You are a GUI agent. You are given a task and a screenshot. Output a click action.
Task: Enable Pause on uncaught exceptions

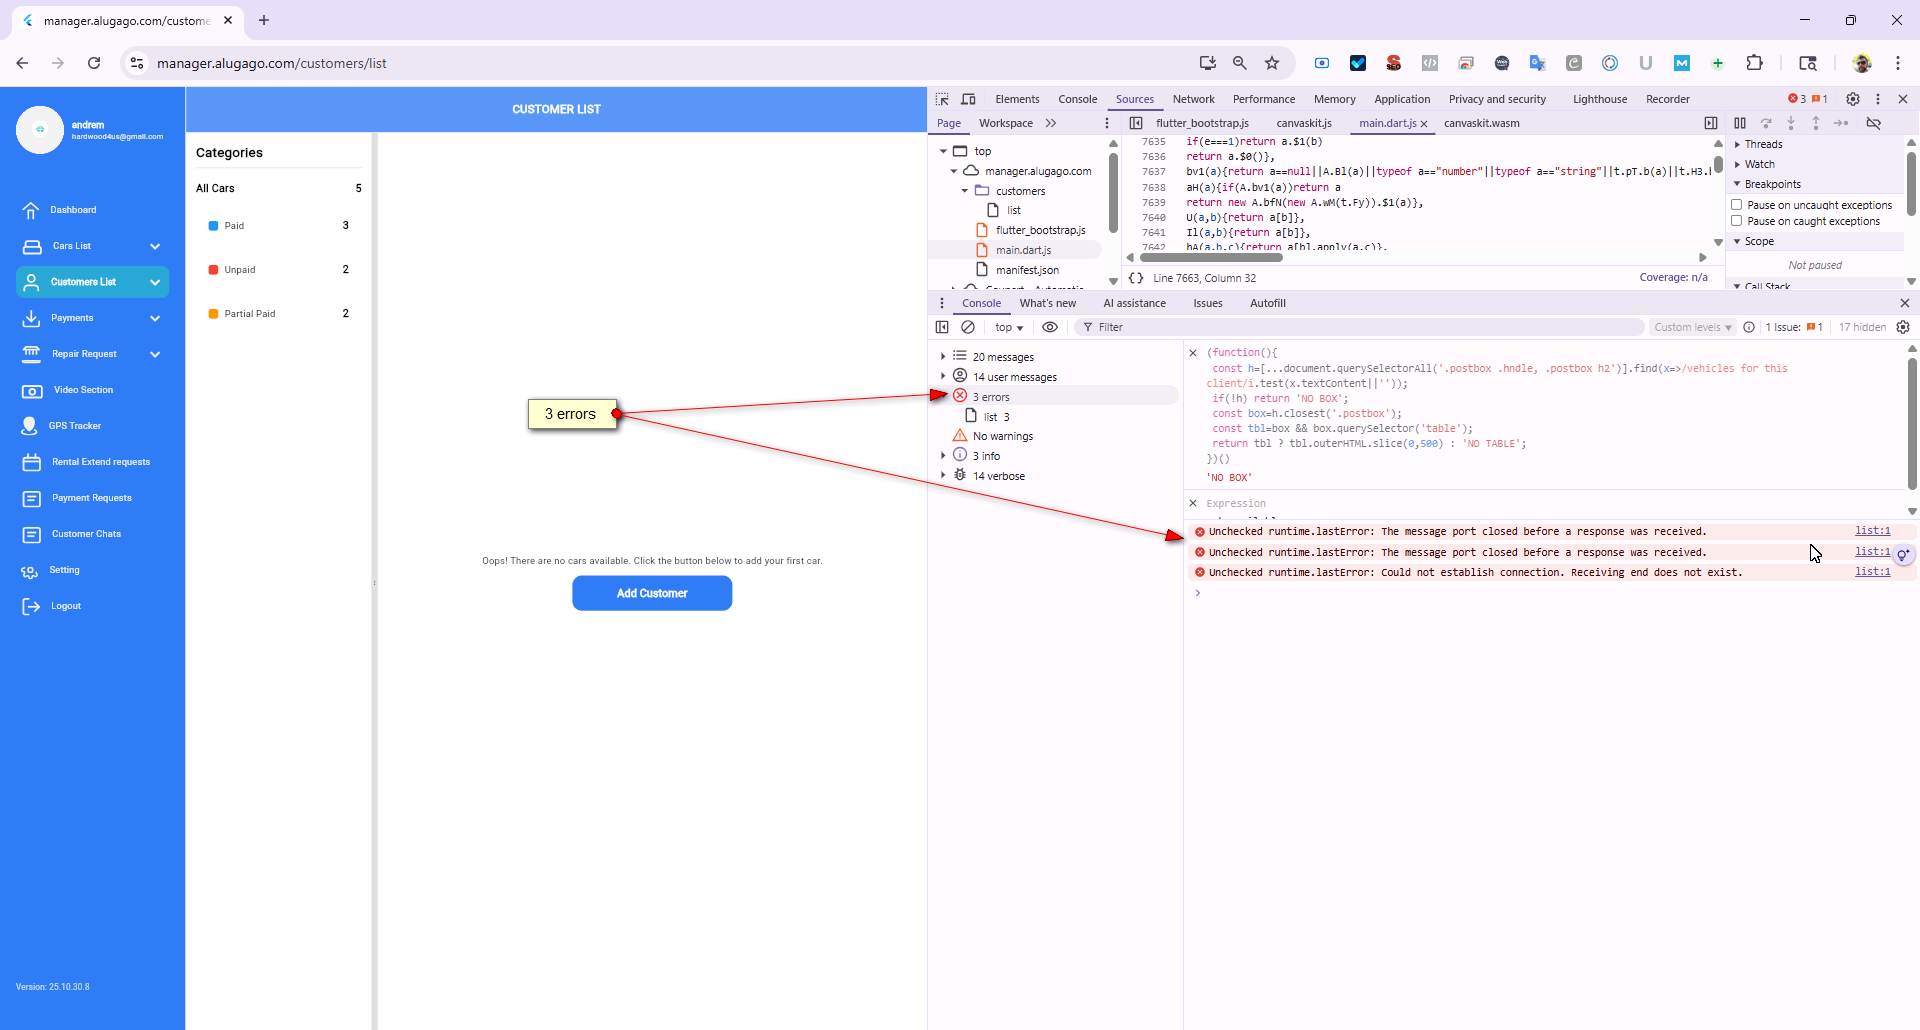coord(1737,205)
